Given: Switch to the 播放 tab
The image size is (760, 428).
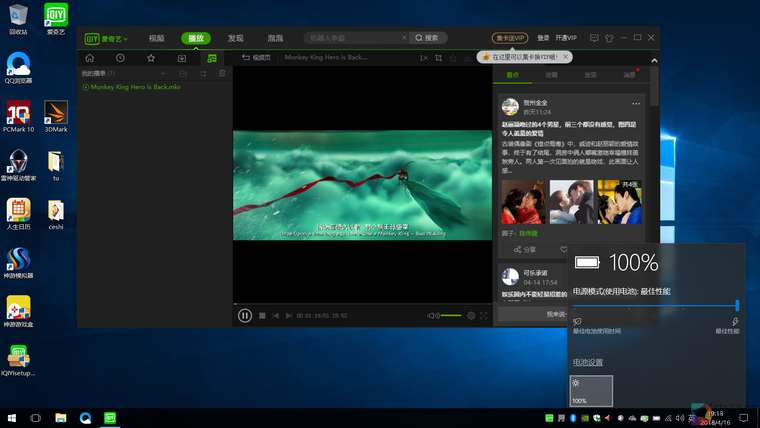Looking at the screenshot, I should click(196, 38).
